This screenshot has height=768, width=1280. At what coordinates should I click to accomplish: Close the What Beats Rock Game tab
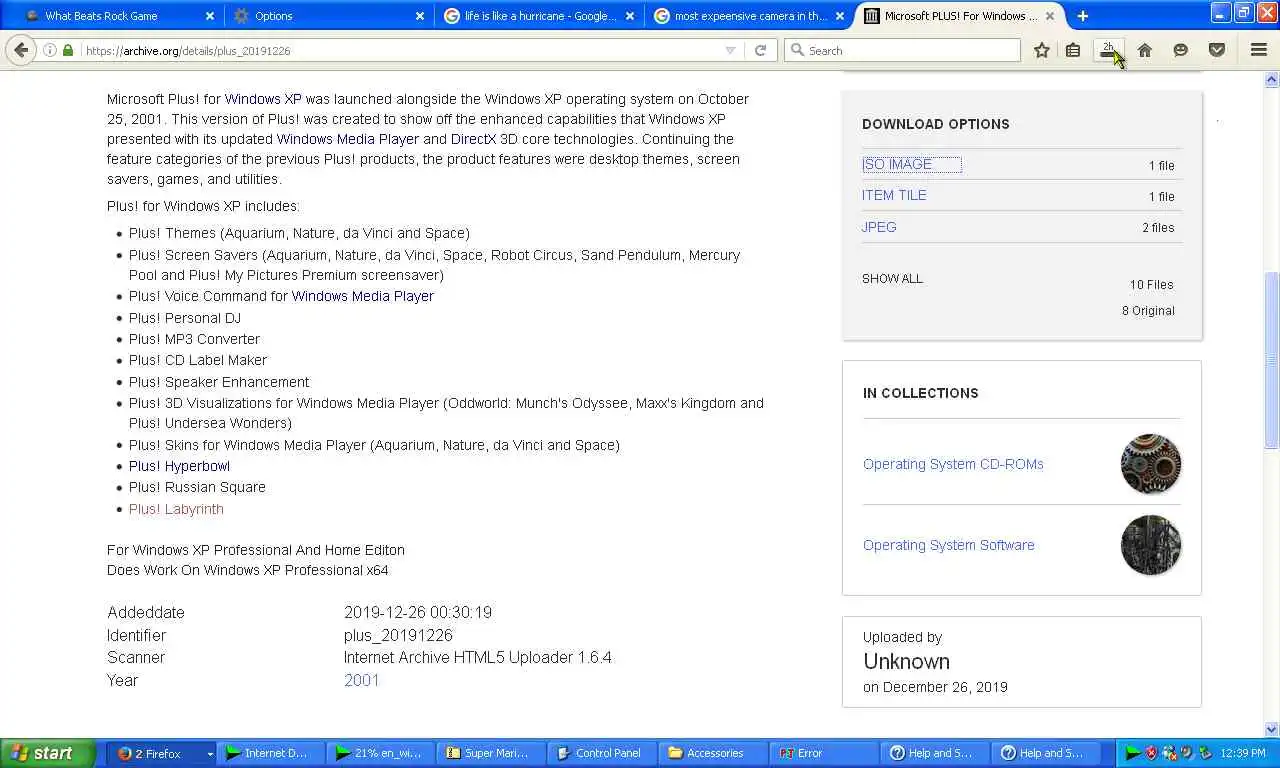[209, 16]
